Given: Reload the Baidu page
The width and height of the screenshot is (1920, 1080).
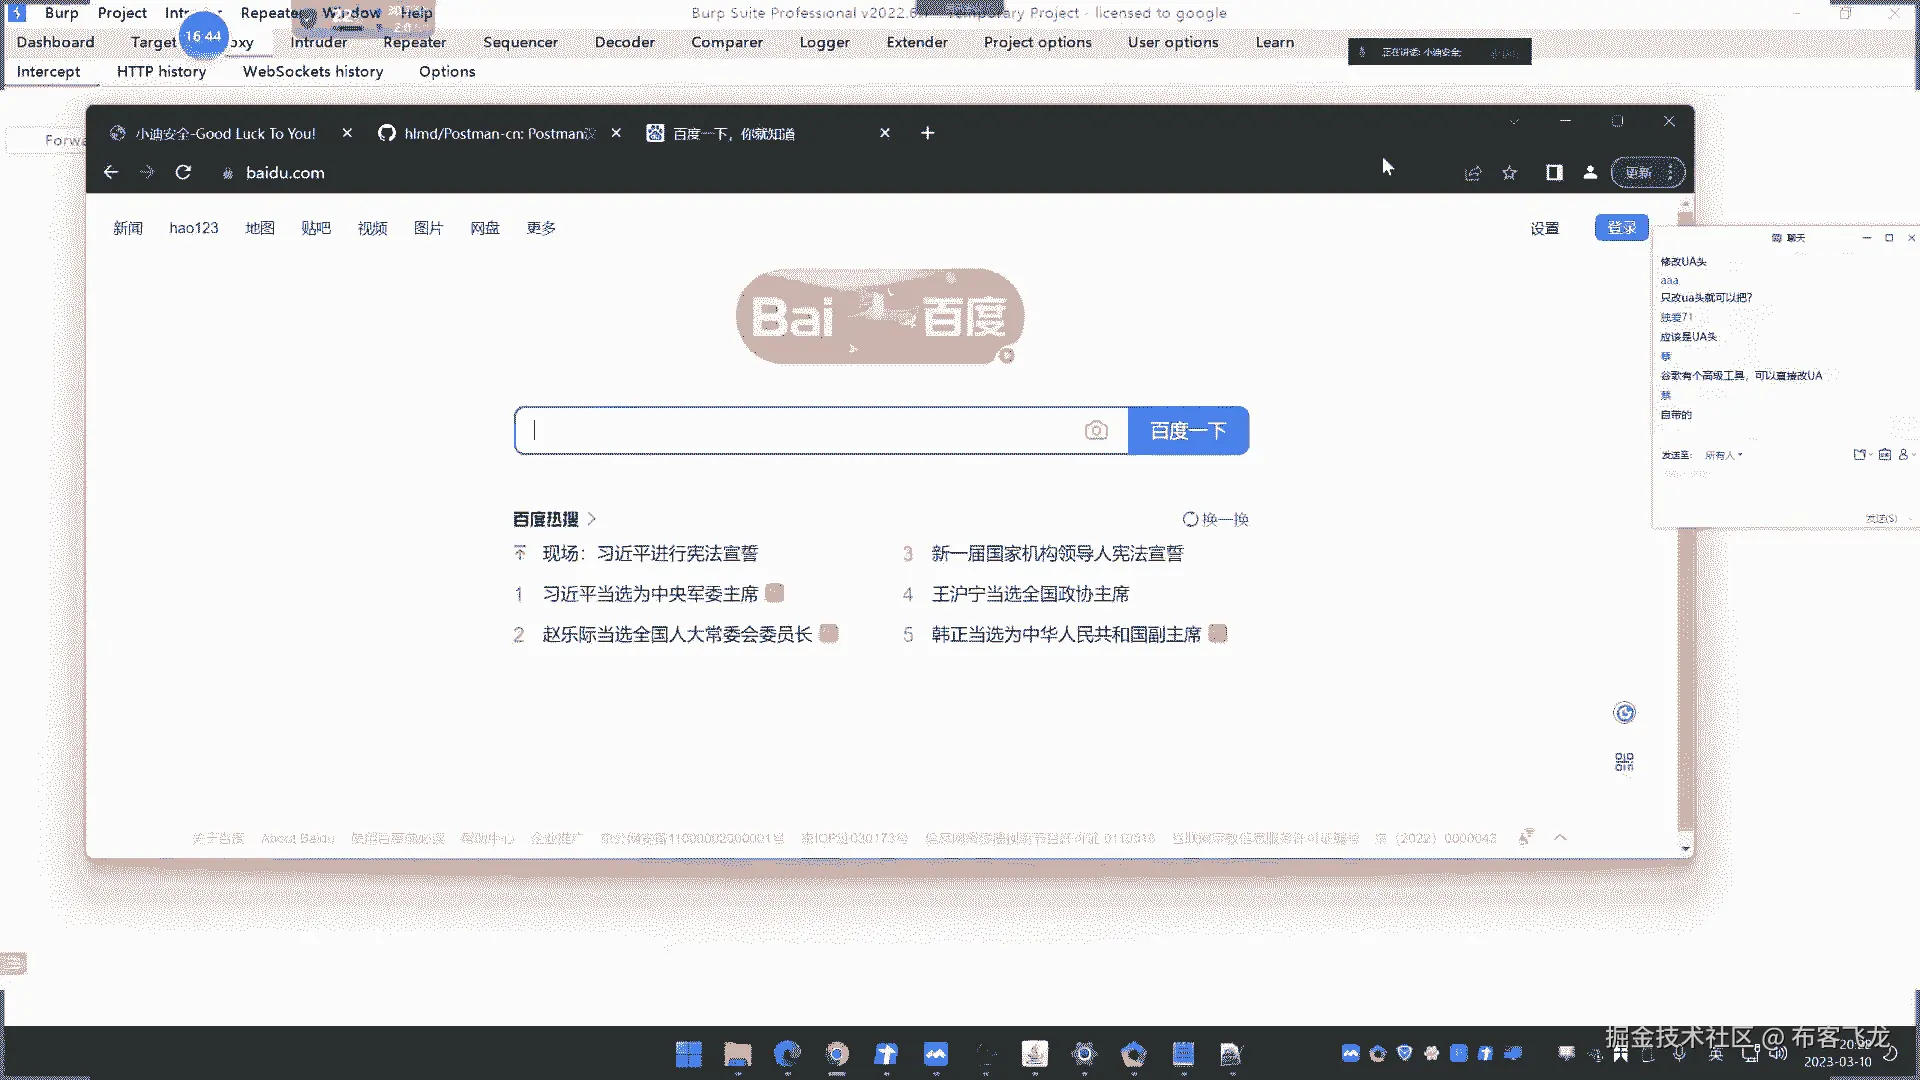Looking at the screenshot, I should (183, 173).
